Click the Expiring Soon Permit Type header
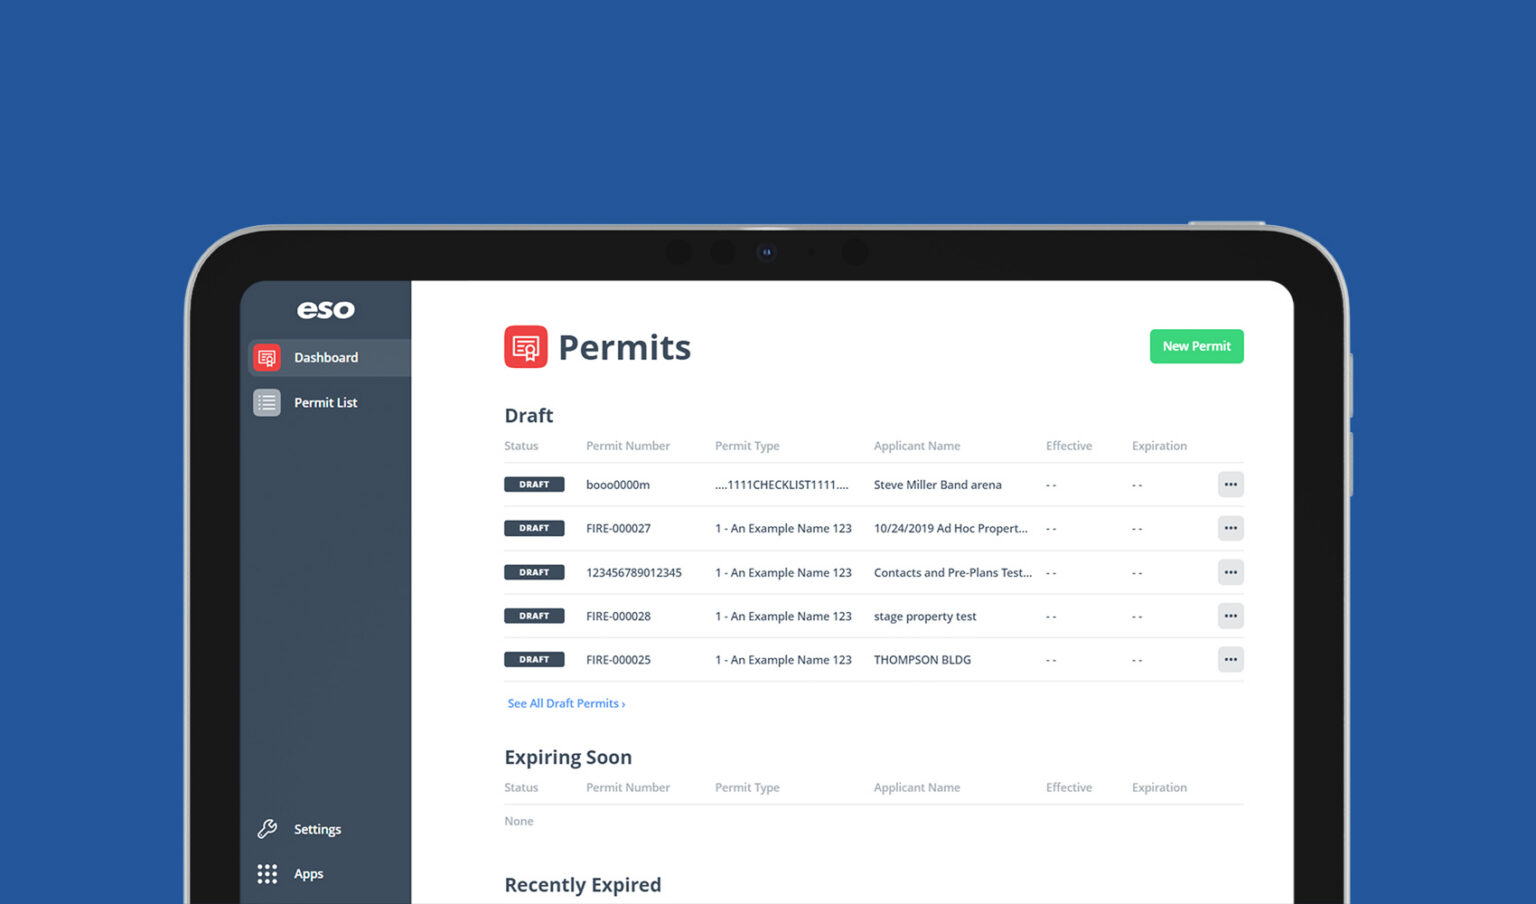Screen dimensions: 1536x904 point(747,788)
